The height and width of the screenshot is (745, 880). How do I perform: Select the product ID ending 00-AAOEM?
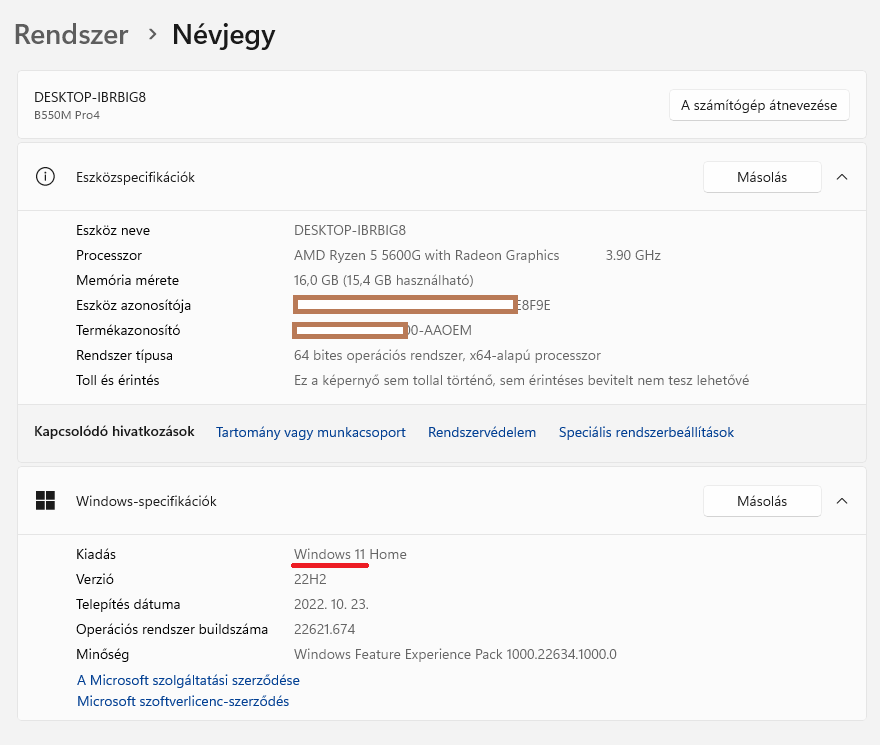click(x=382, y=330)
